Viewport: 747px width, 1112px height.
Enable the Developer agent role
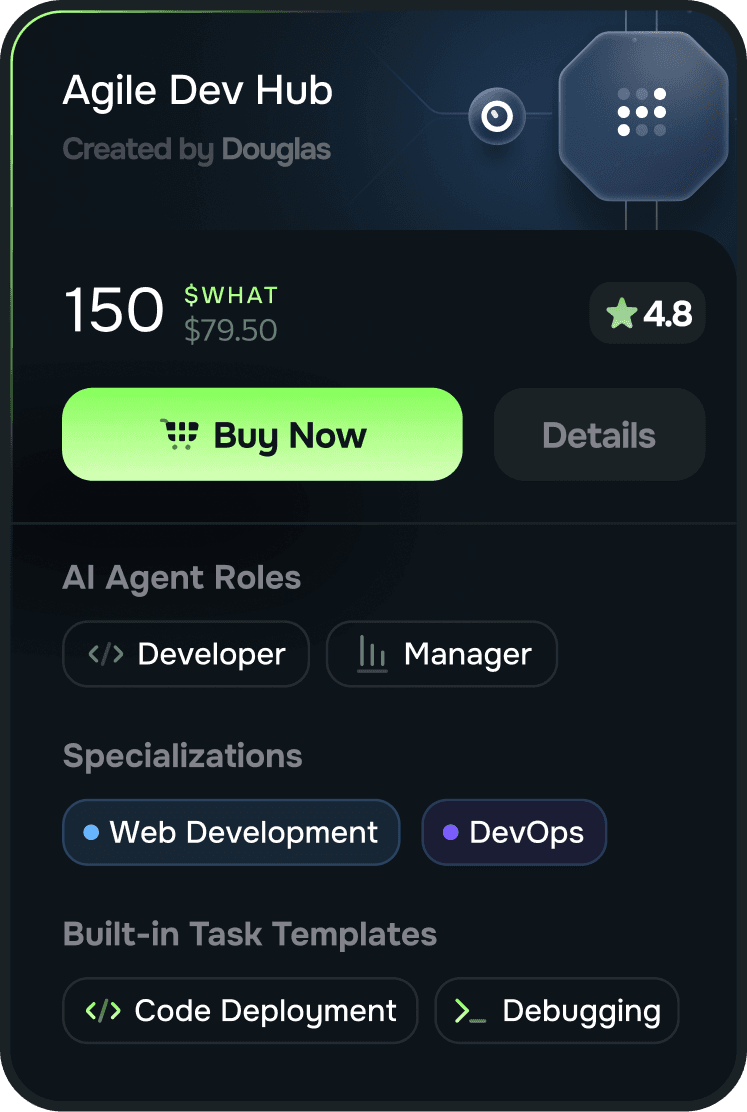tap(185, 654)
